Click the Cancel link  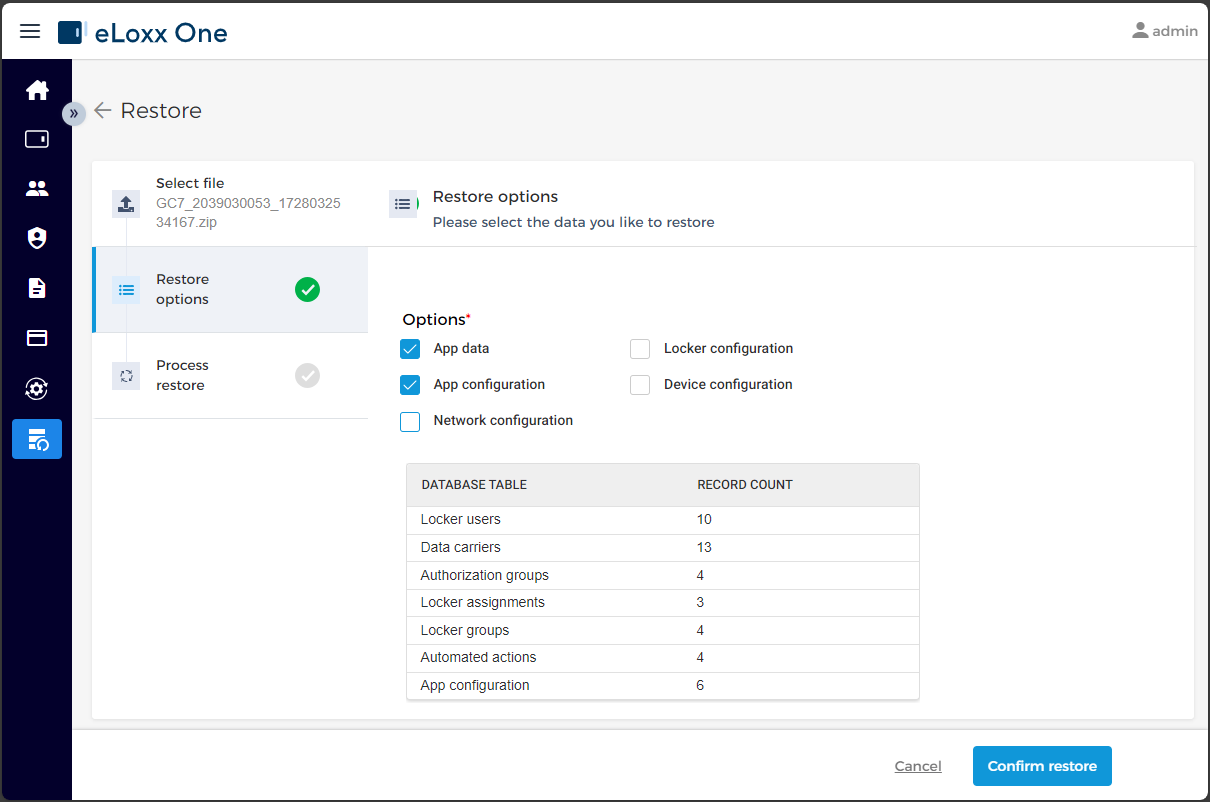point(918,766)
